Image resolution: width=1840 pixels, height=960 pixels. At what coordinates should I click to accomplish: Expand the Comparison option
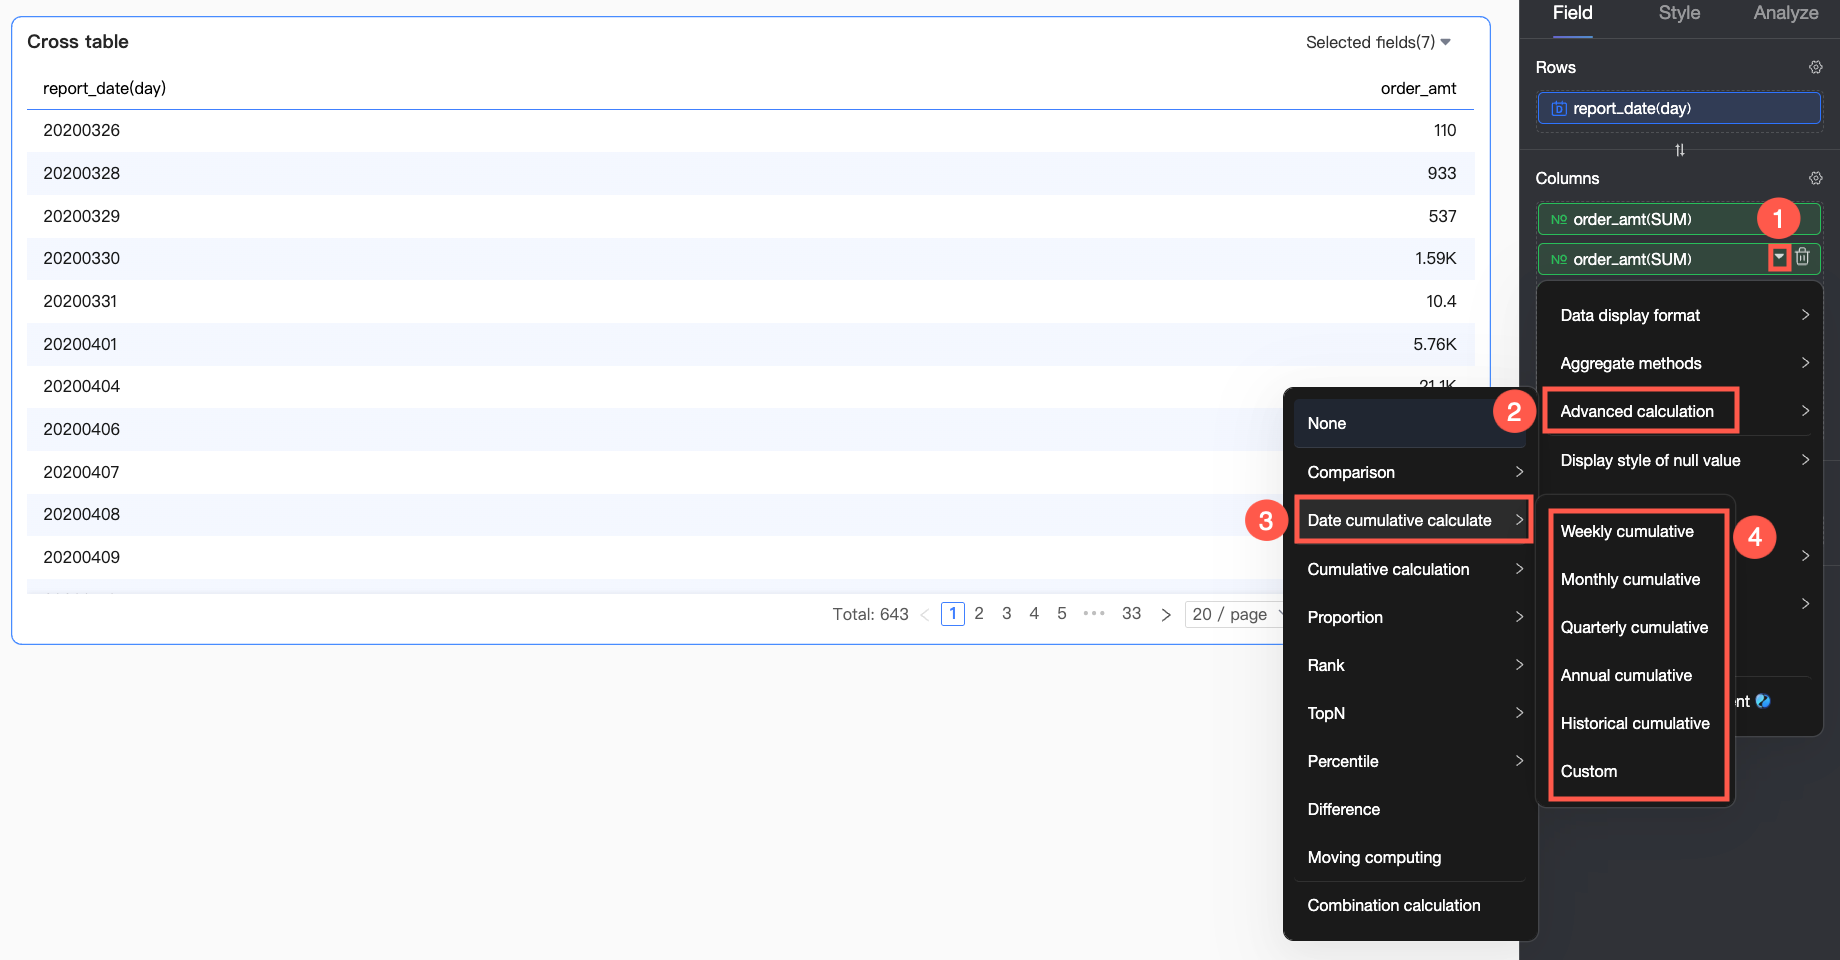pyautogui.click(x=1410, y=472)
